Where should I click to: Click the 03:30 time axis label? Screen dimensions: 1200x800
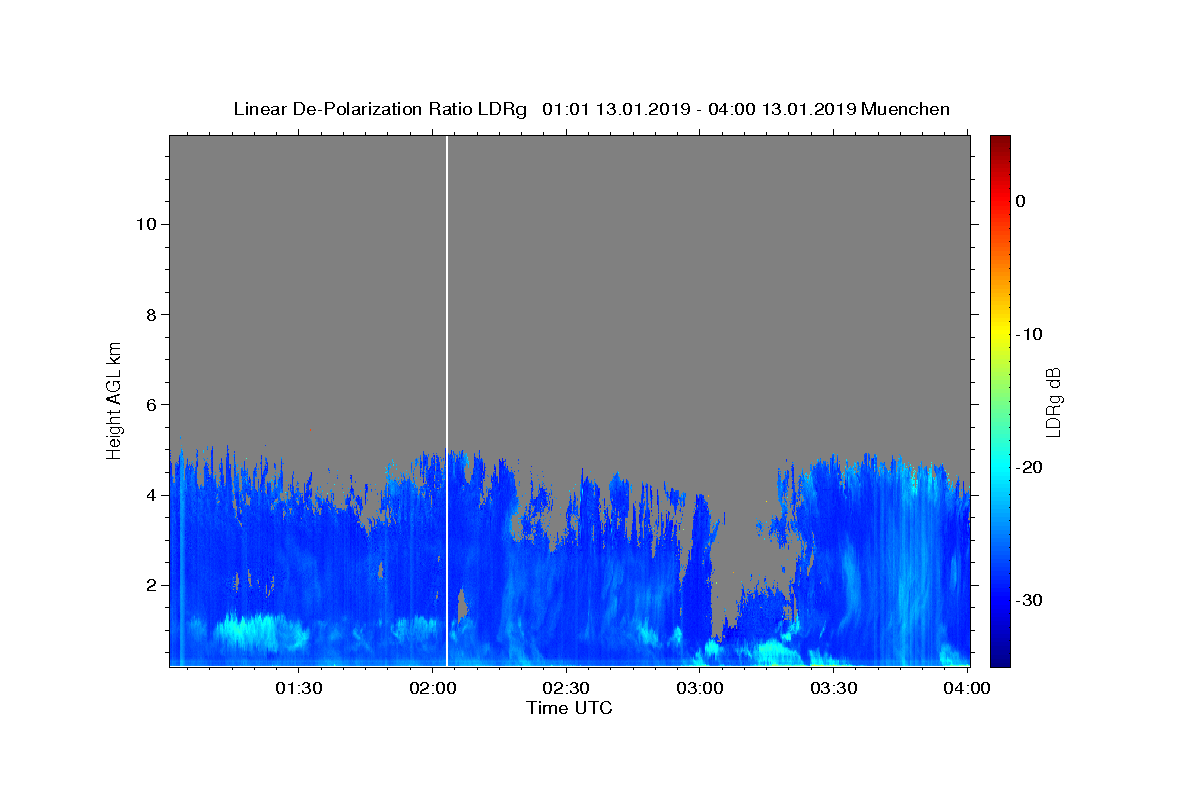[x=834, y=688]
